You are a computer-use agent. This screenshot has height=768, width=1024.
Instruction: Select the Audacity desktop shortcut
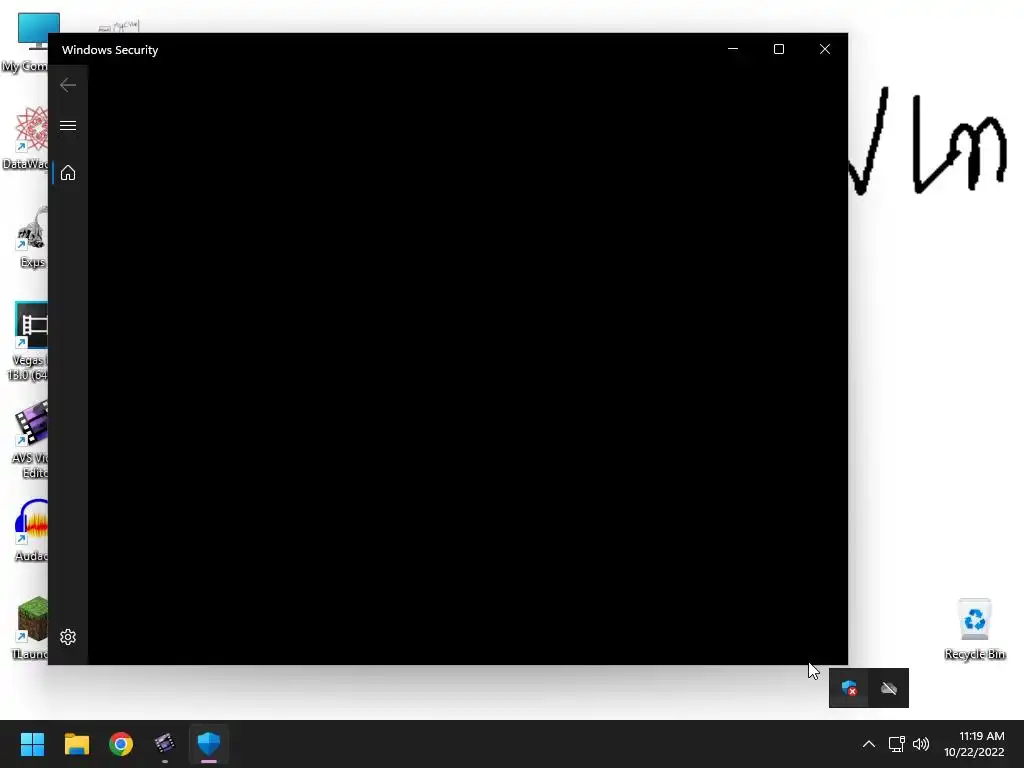pos(31,530)
